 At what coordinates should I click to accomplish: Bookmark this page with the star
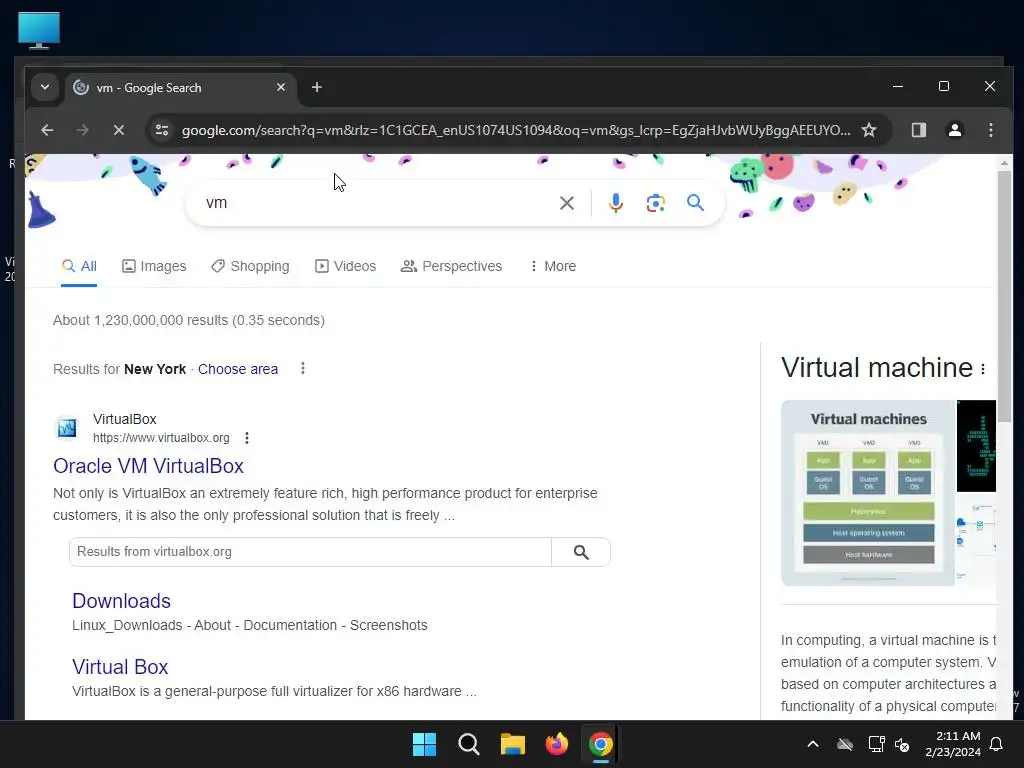[869, 130]
